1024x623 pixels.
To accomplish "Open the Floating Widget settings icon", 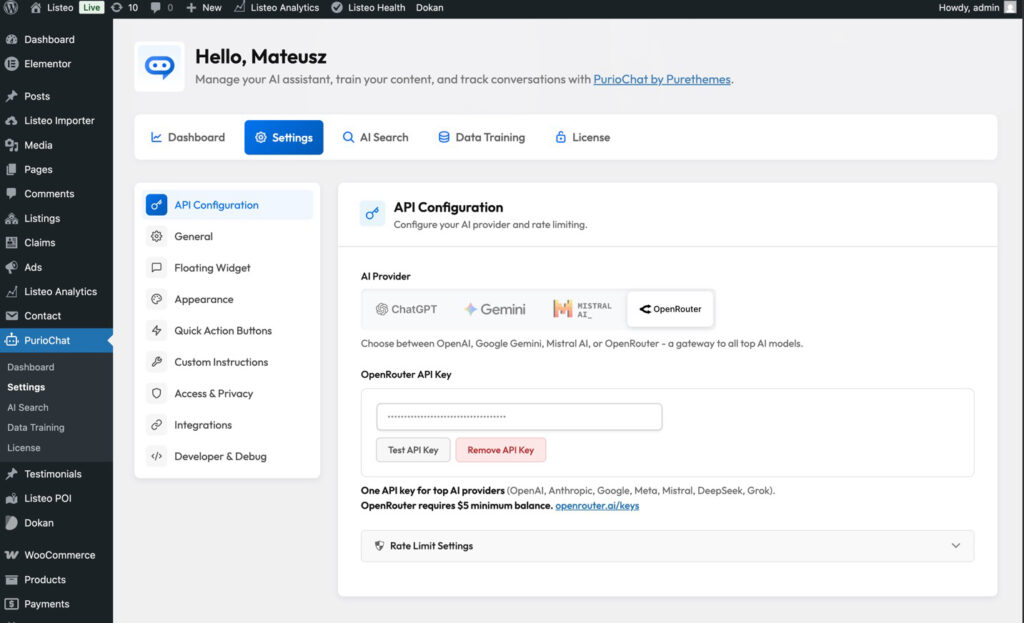I will [x=157, y=268].
